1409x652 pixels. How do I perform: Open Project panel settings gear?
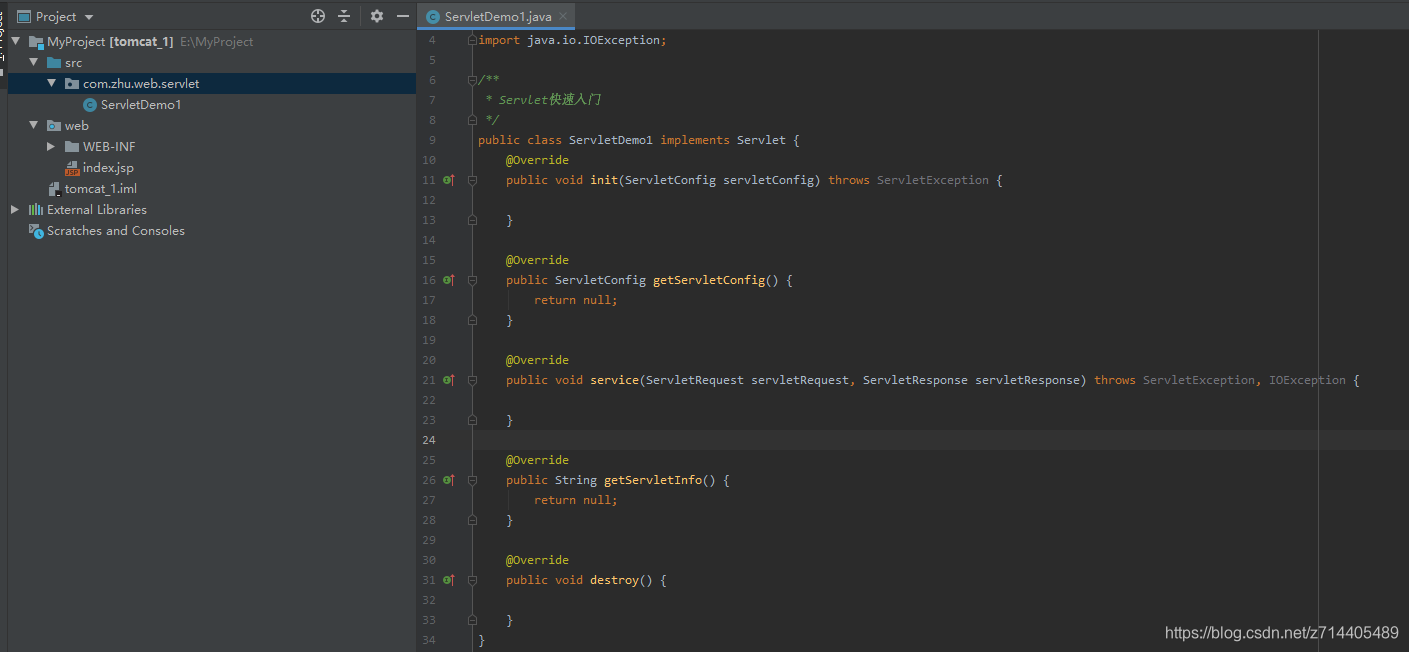click(377, 16)
